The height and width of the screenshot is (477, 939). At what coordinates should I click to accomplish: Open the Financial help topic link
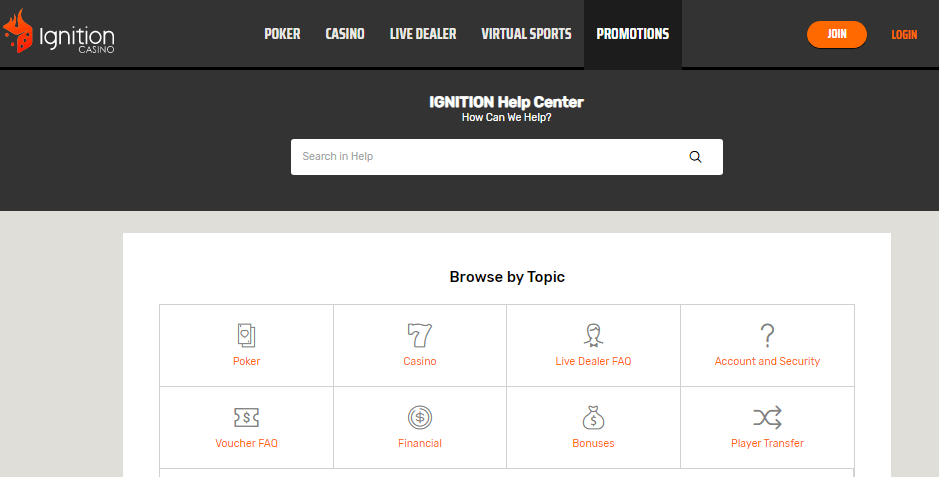click(420, 443)
